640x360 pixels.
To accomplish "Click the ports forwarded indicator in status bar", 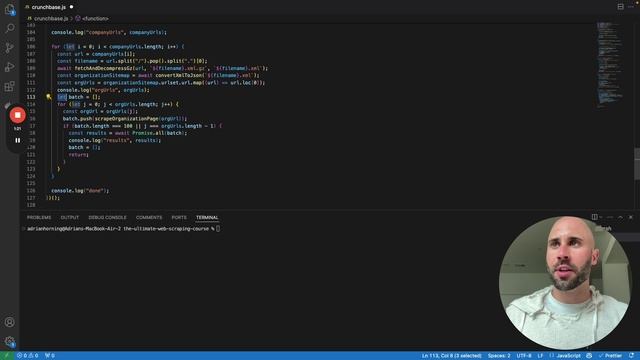I will (49, 356).
